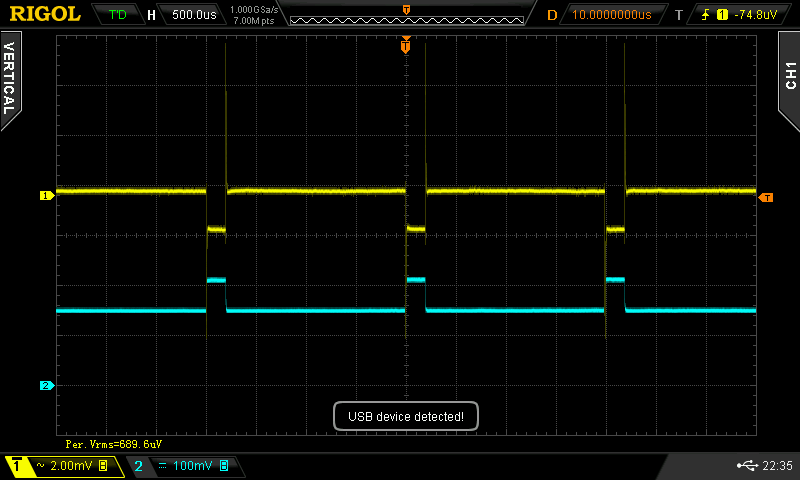Screen dimensions: 800x480
Task: Select the 10.0000000us delay value
Action: tap(611, 14)
